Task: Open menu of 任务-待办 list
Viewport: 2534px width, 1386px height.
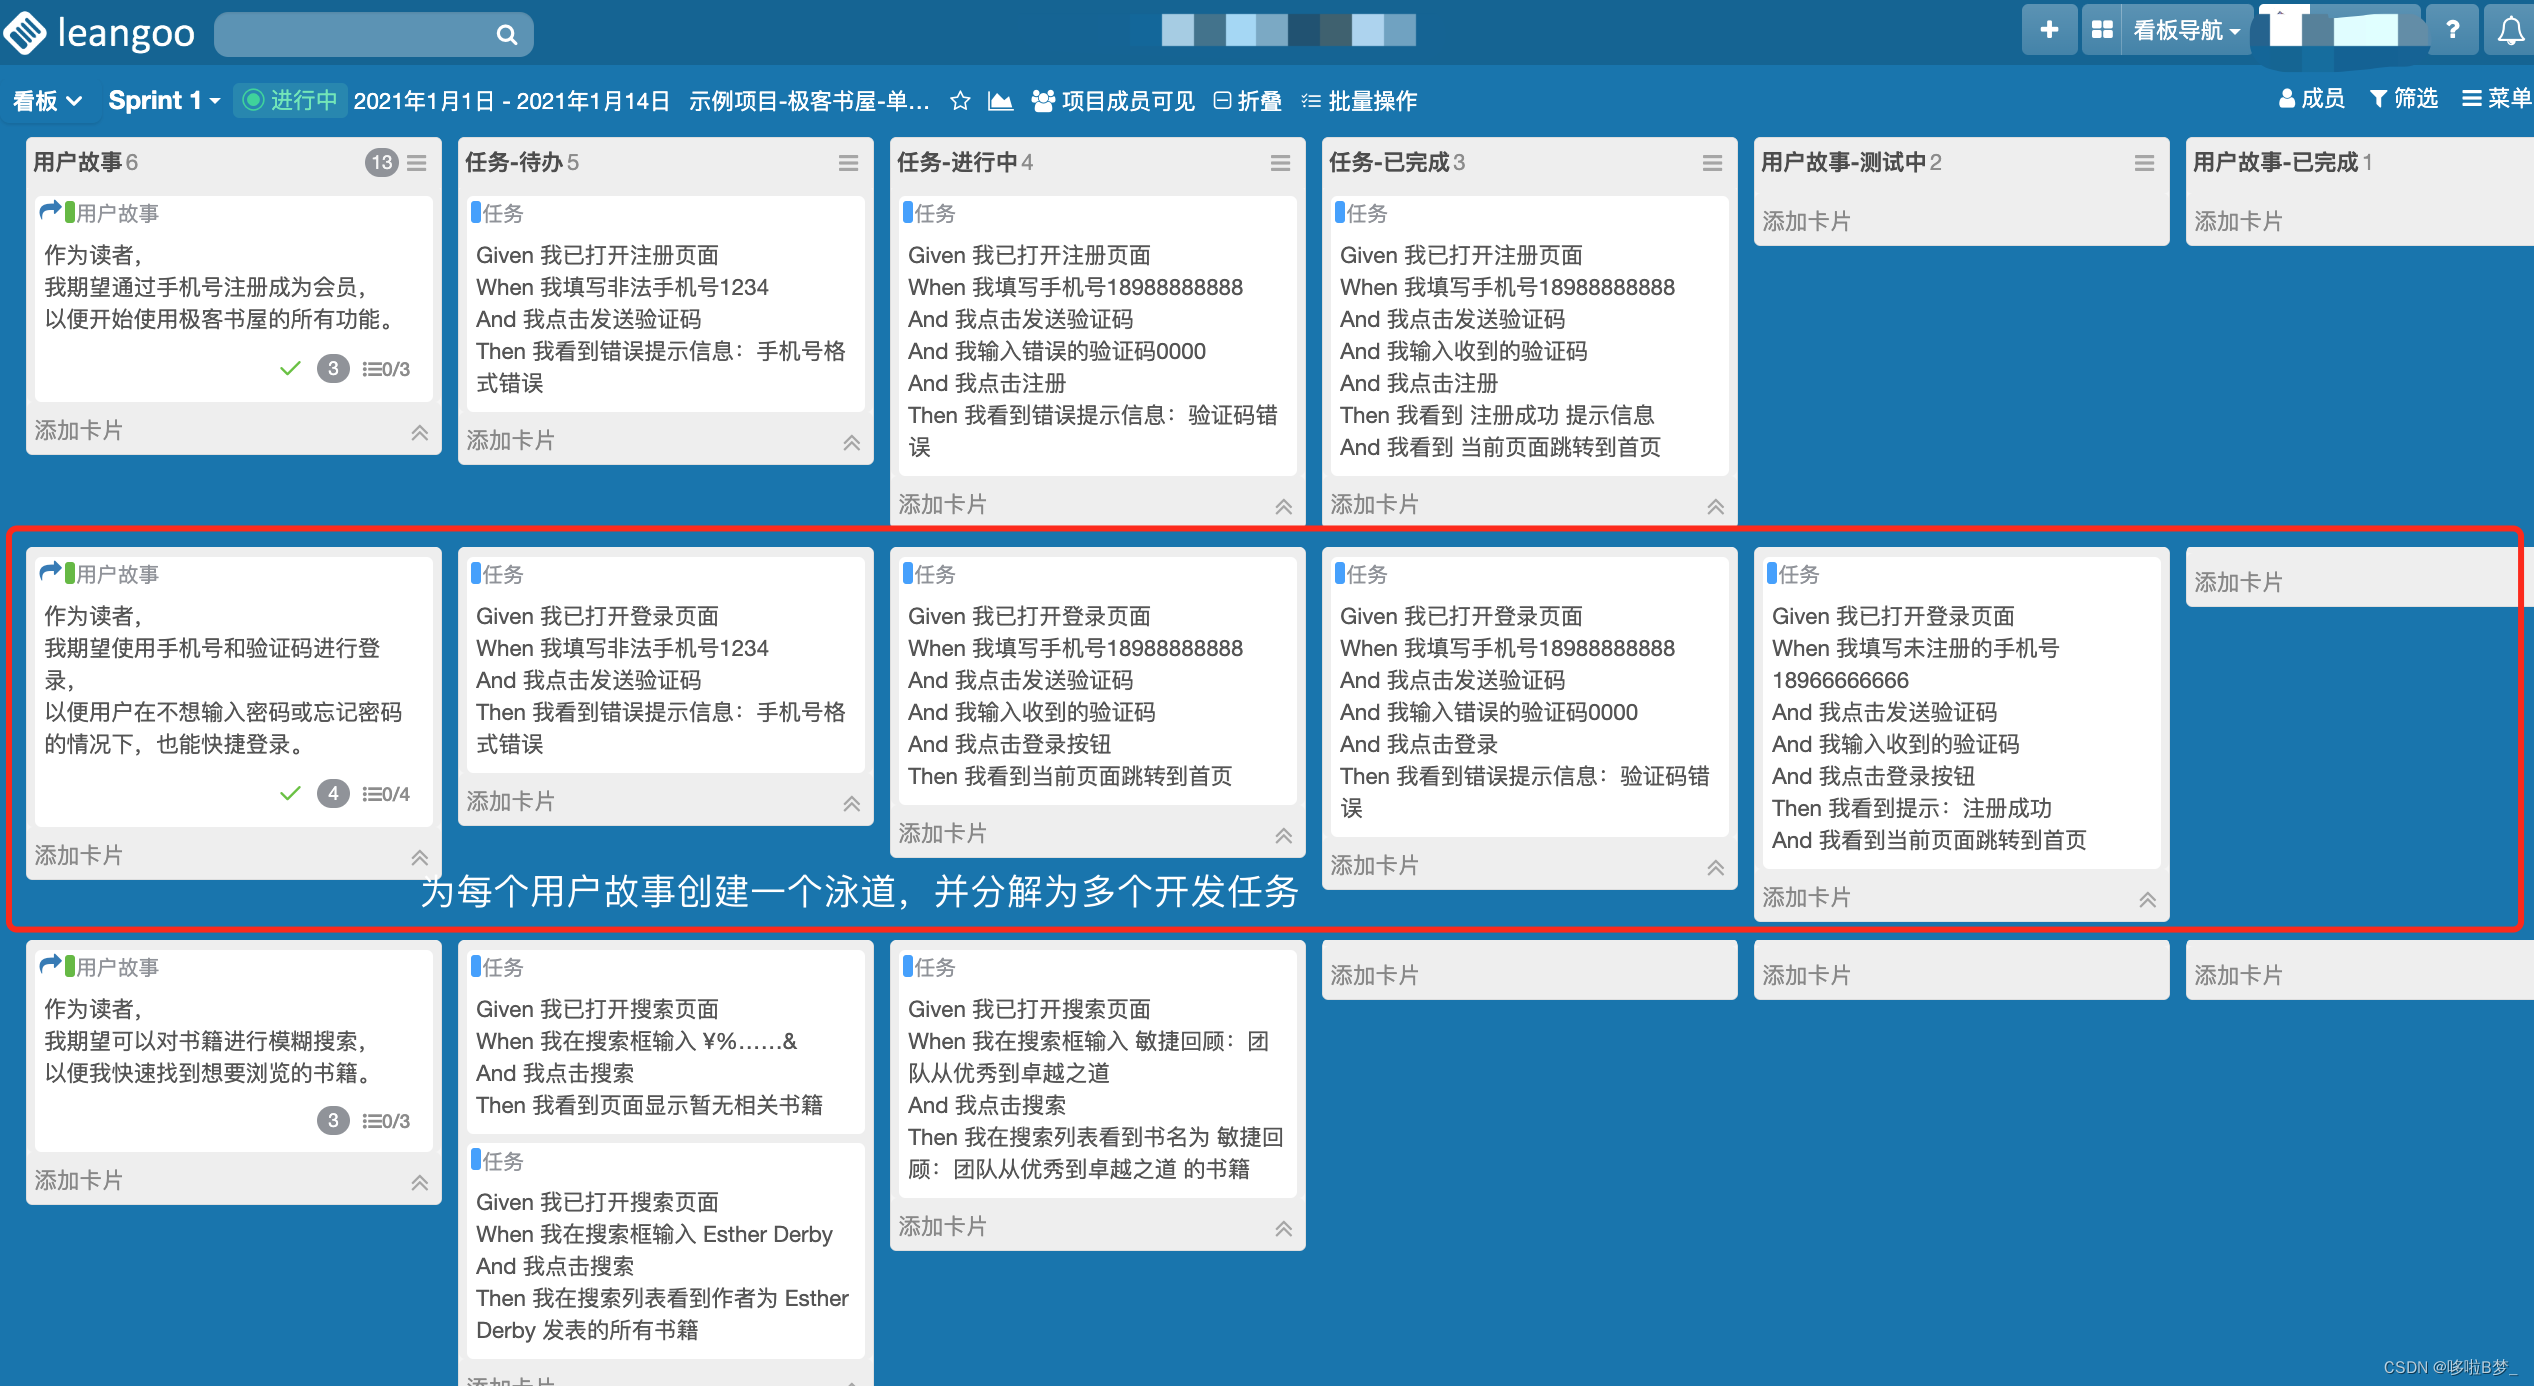Action: [x=849, y=163]
